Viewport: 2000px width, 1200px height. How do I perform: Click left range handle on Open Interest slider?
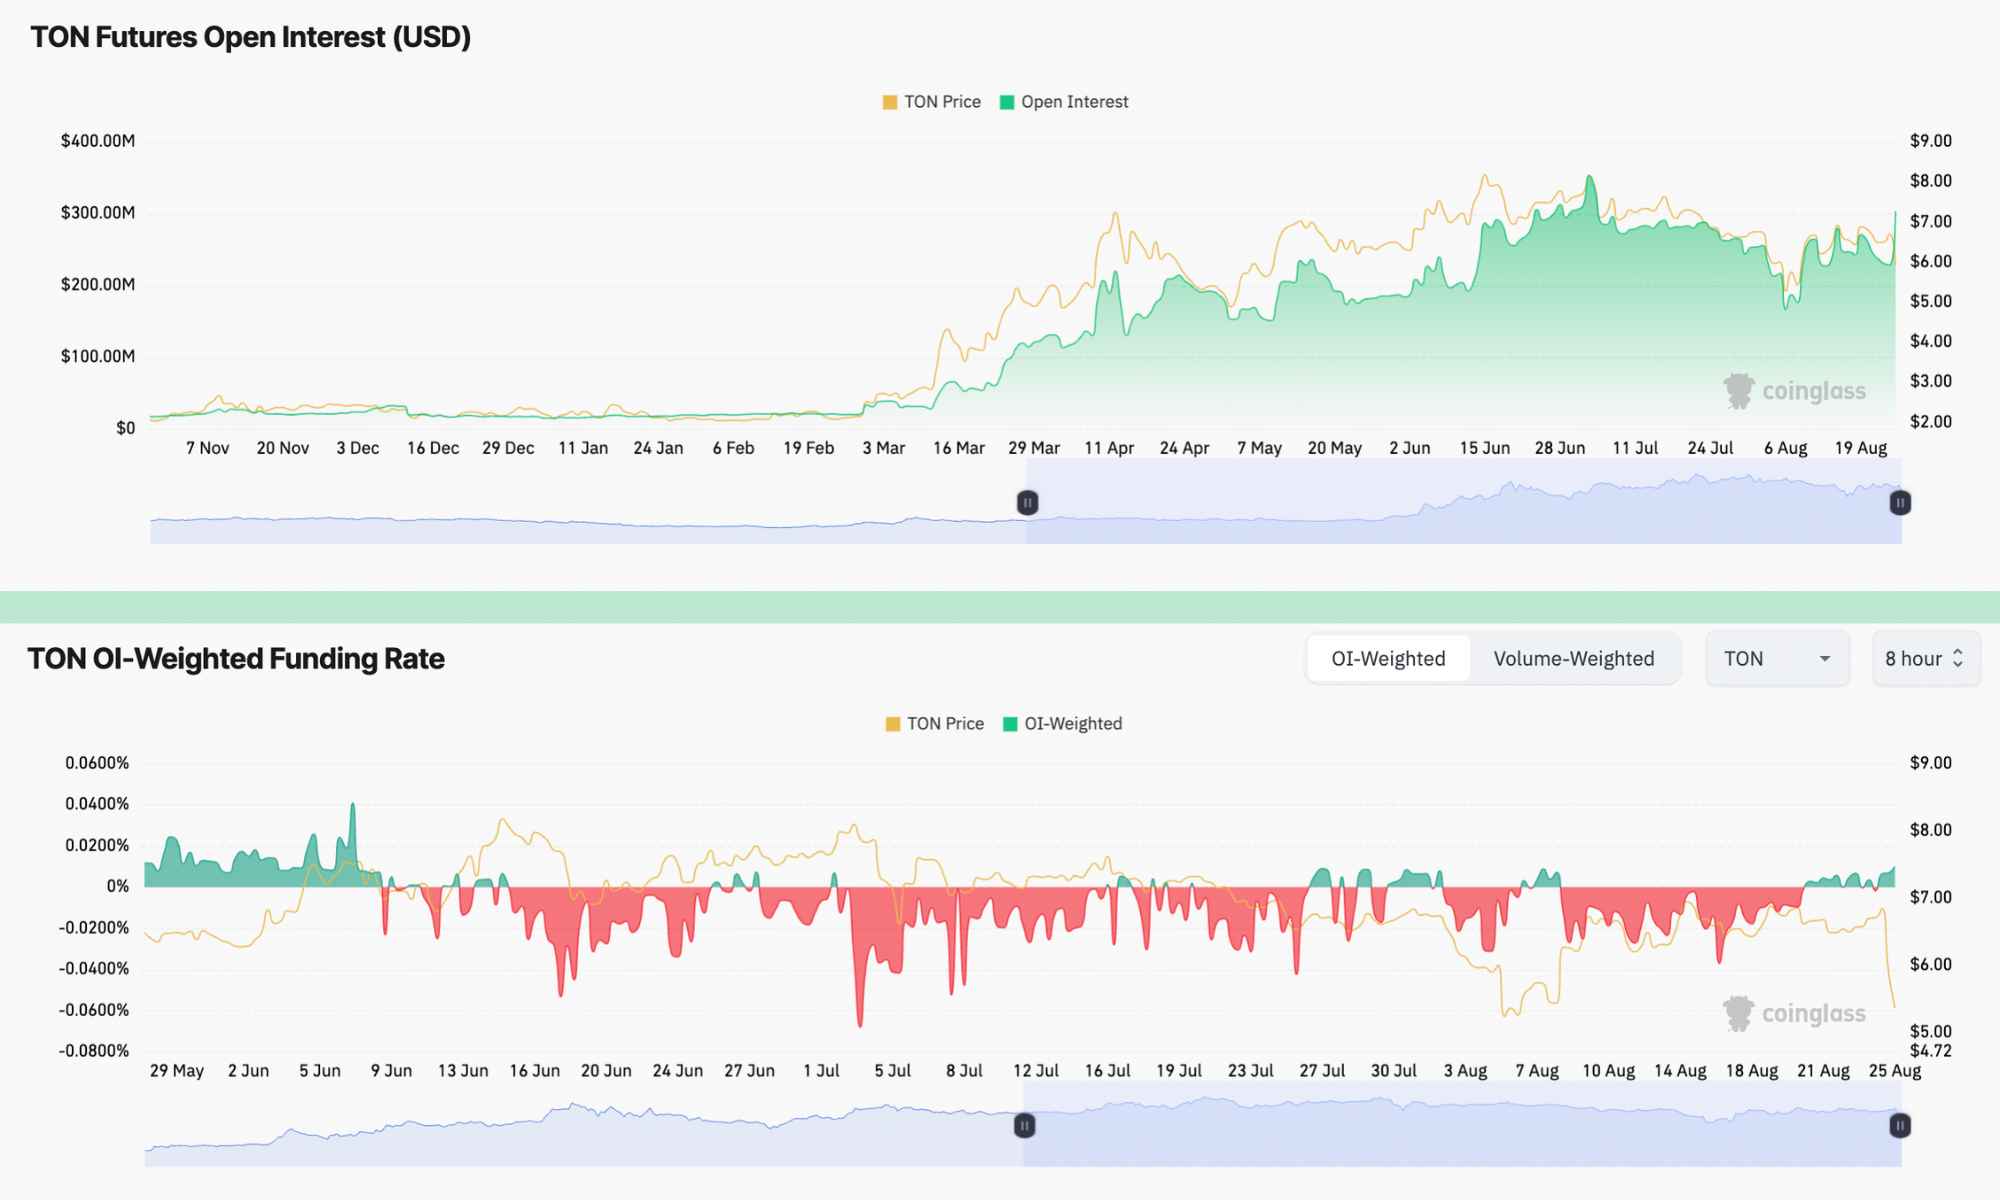click(1027, 503)
